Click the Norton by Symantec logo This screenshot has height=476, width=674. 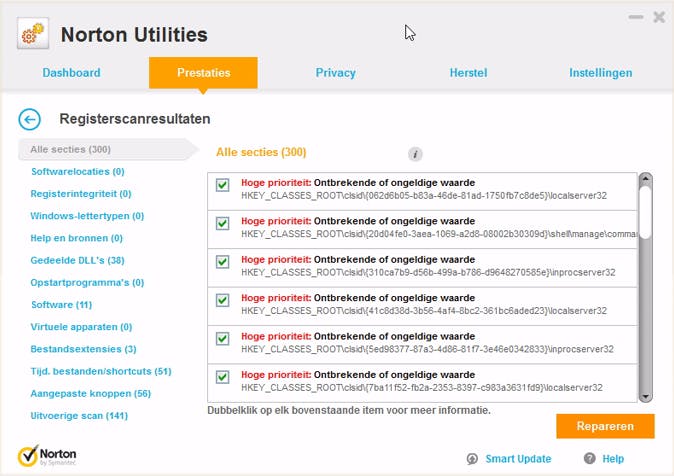point(47,456)
